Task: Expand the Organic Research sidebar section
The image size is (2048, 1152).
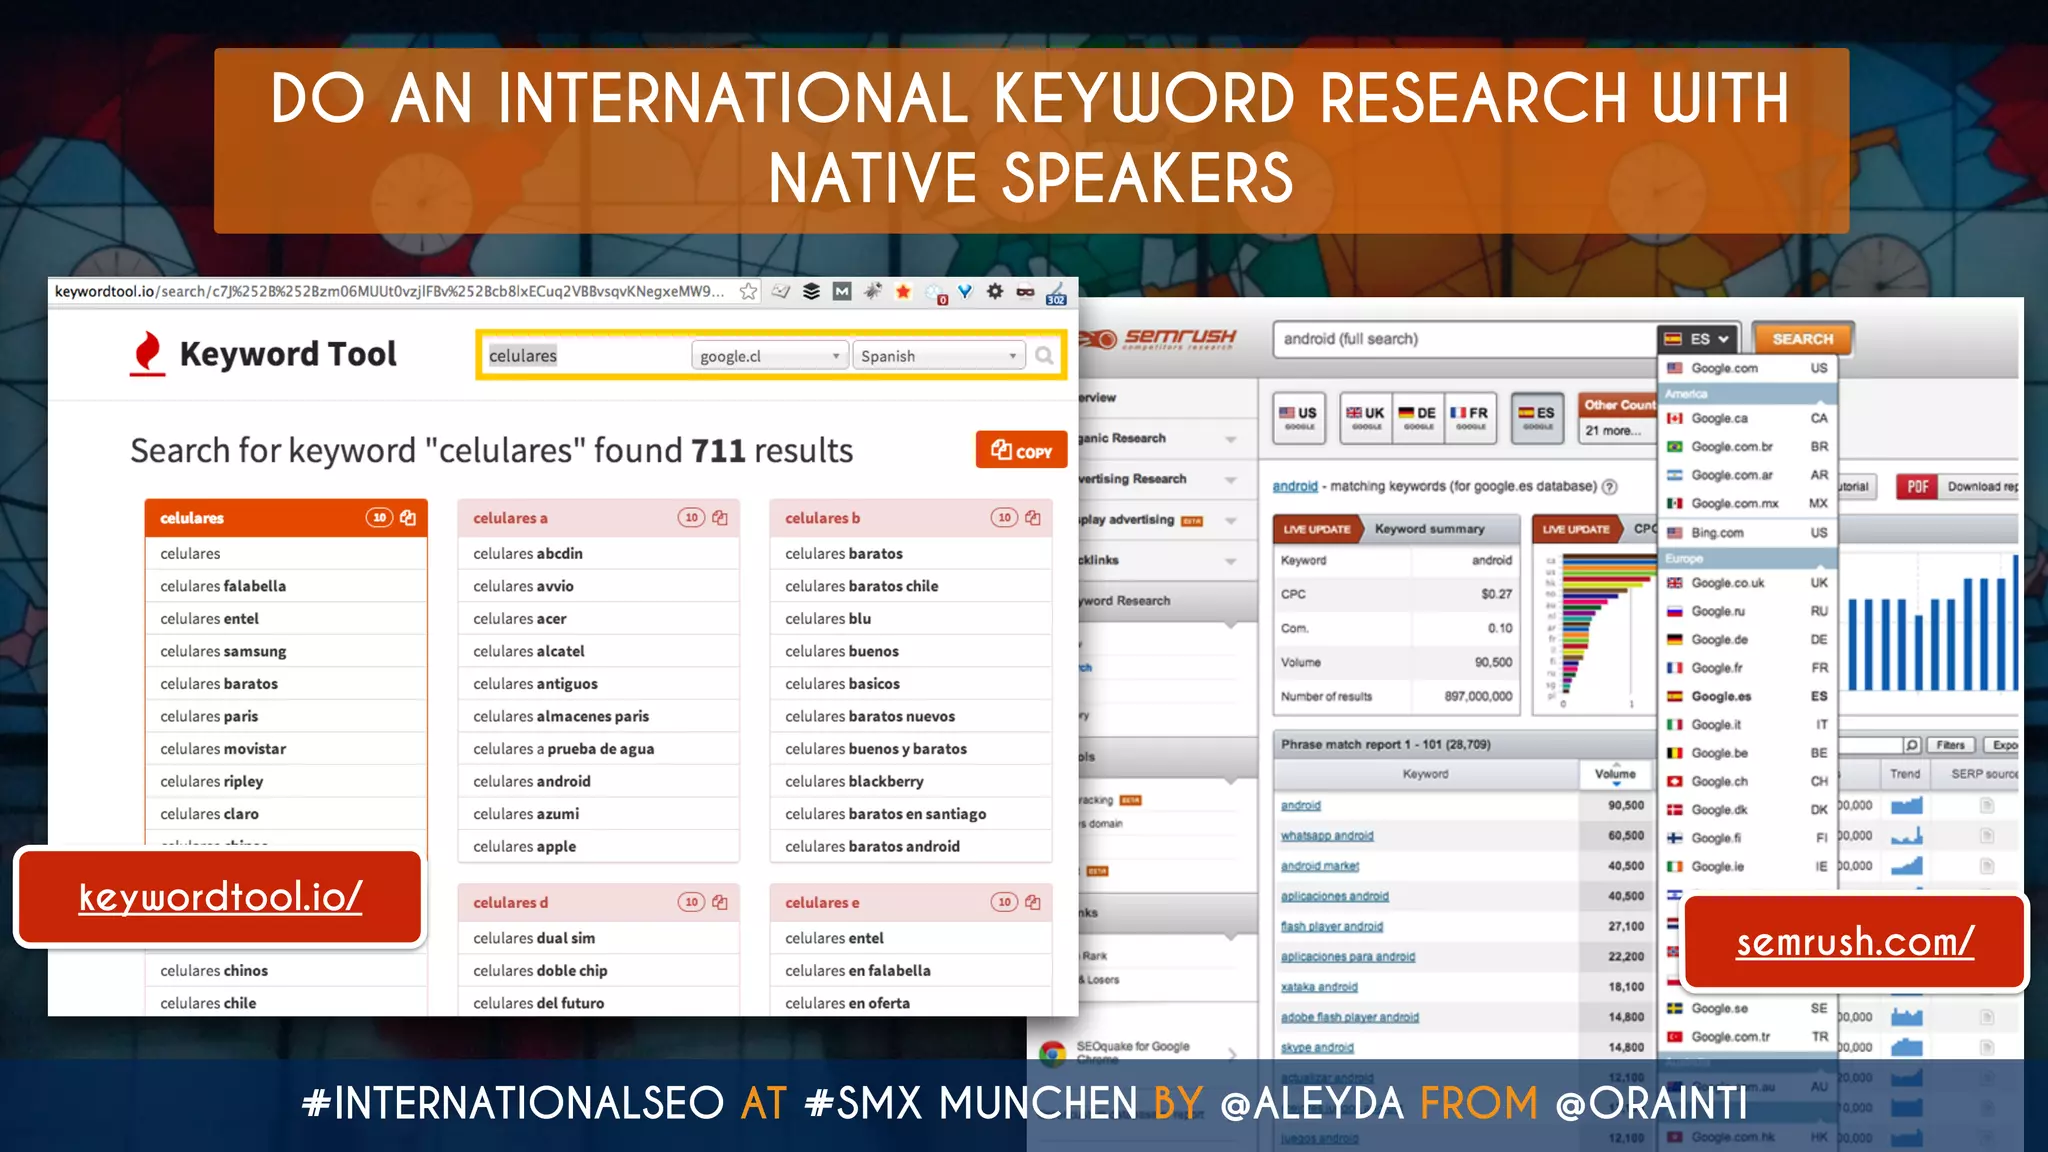Action: click(1231, 439)
